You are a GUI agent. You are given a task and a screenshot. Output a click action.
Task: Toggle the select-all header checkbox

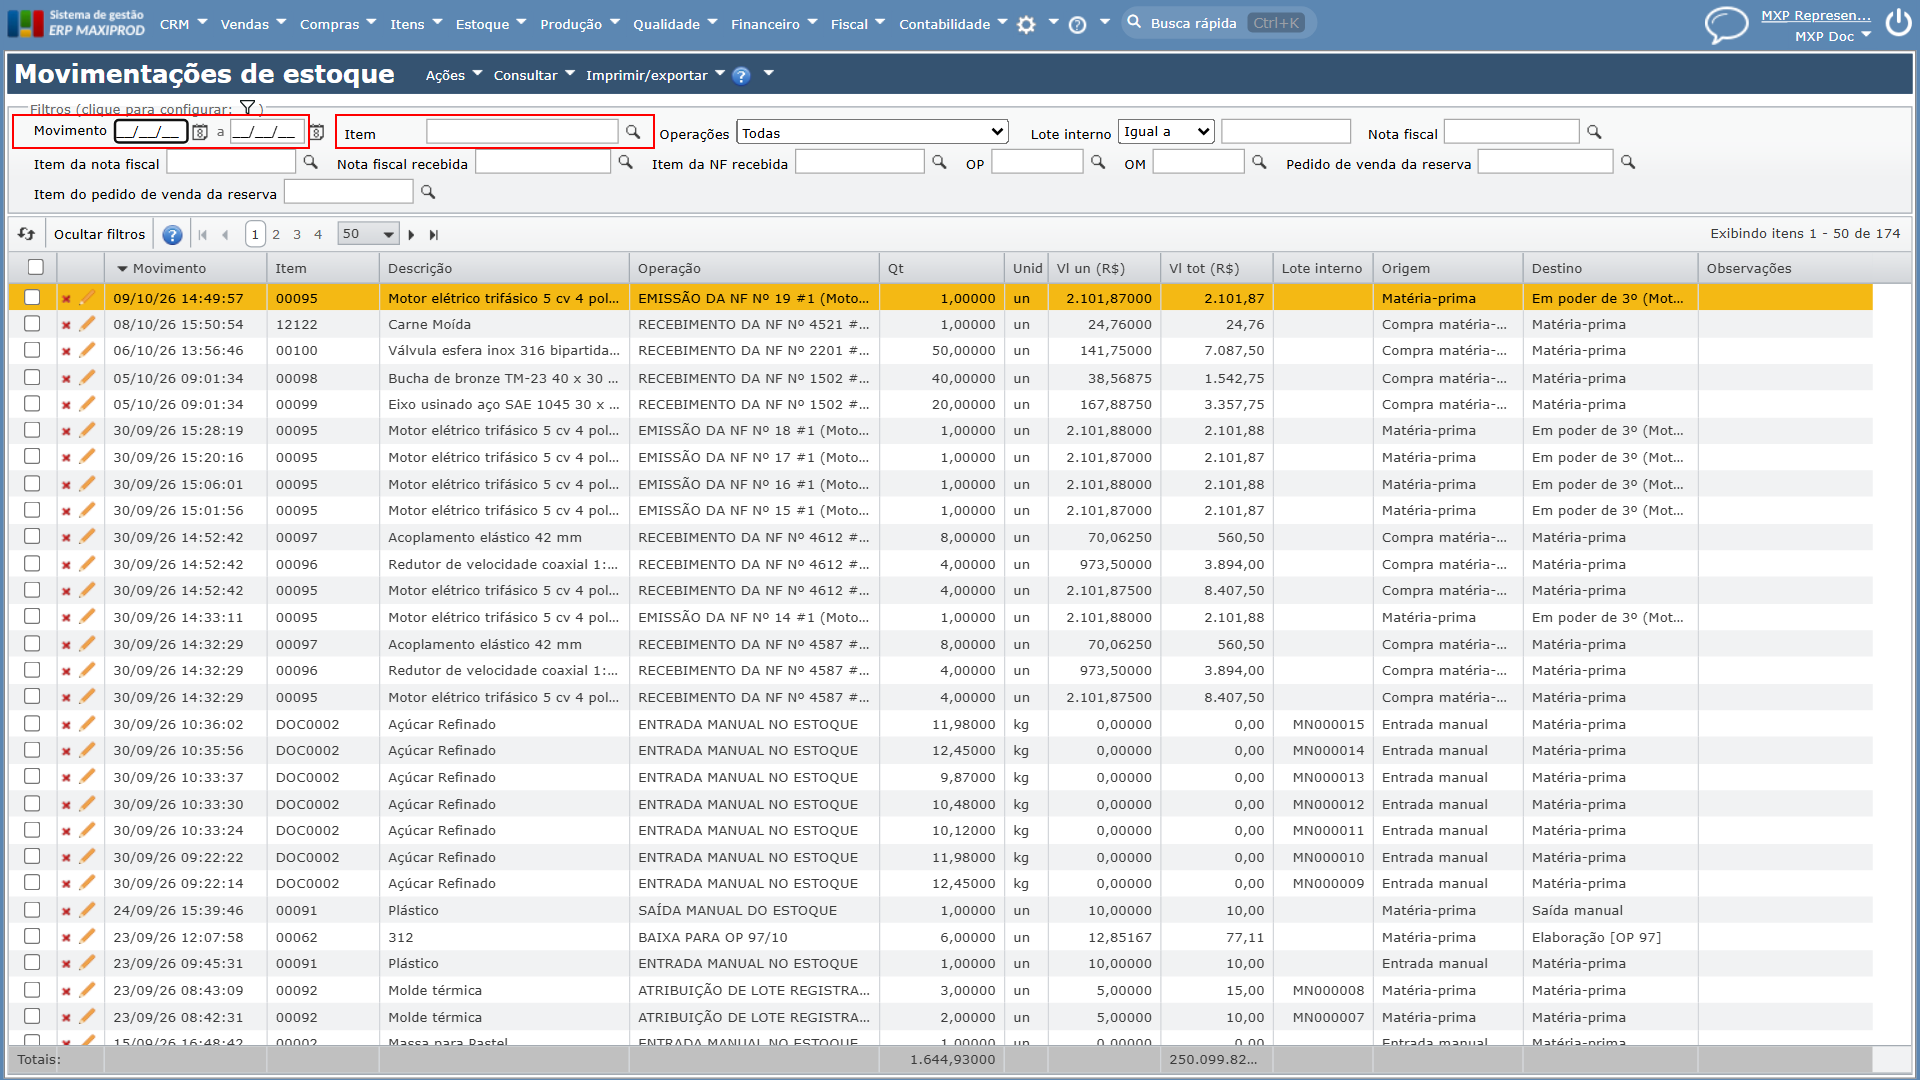pyautogui.click(x=36, y=267)
